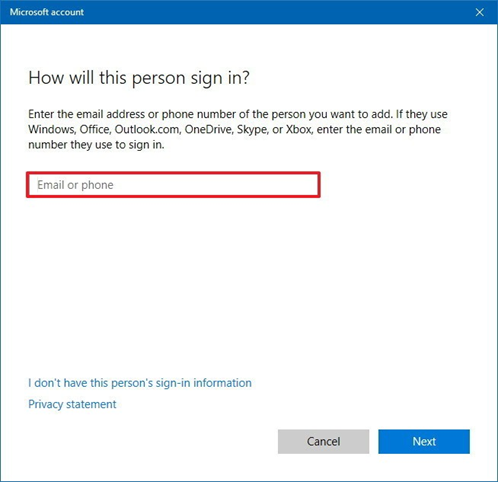Image resolution: width=498 pixels, height=482 pixels.
Task: Click the Email or phone input field
Action: coord(173,185)
